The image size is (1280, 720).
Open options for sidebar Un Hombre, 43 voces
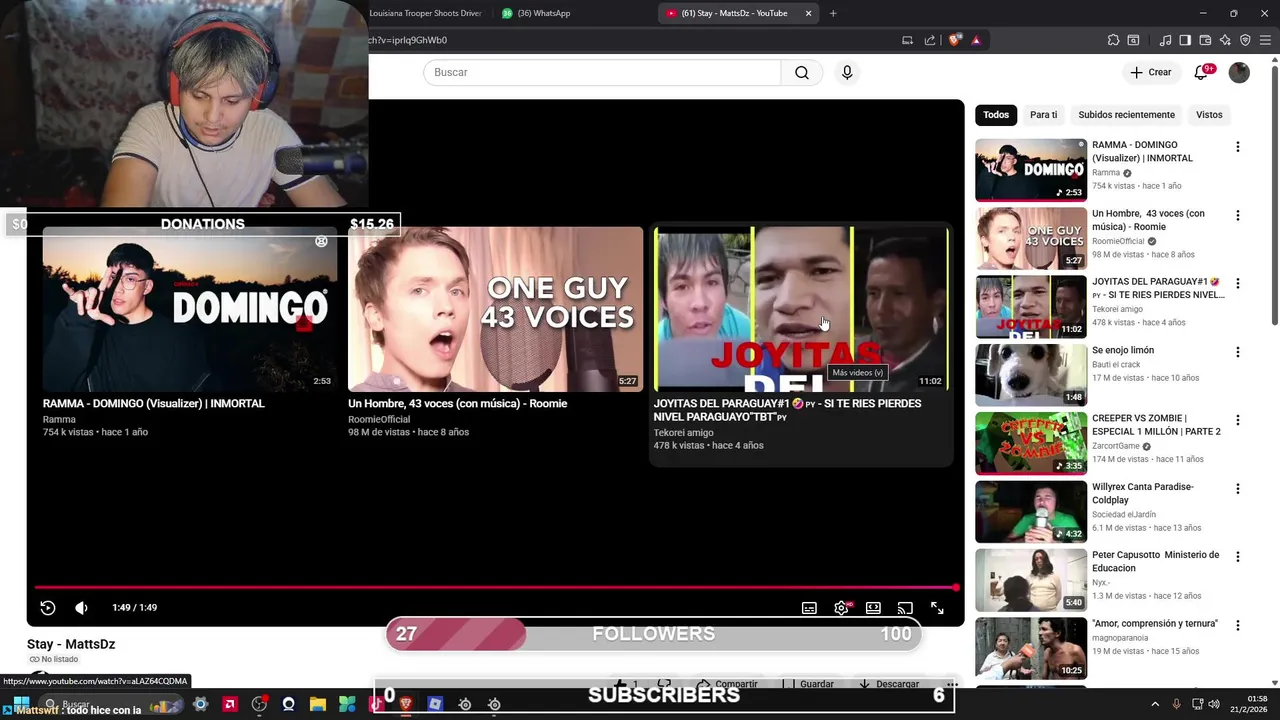pyautogui.click(x=1238, y=215)
